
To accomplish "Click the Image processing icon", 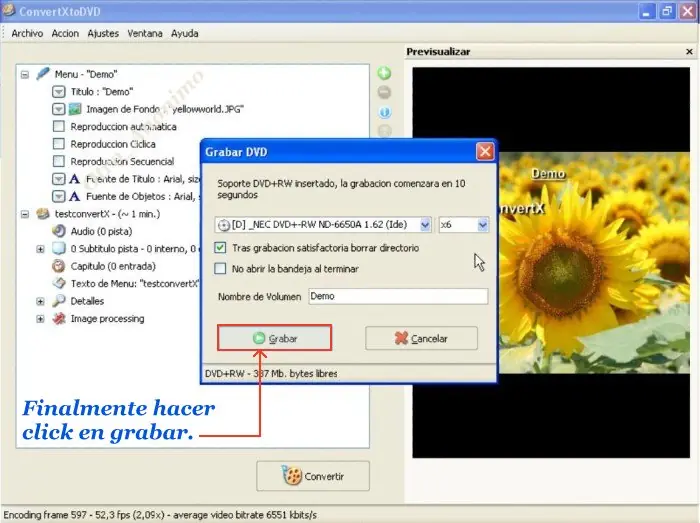I will coord(59,319).
